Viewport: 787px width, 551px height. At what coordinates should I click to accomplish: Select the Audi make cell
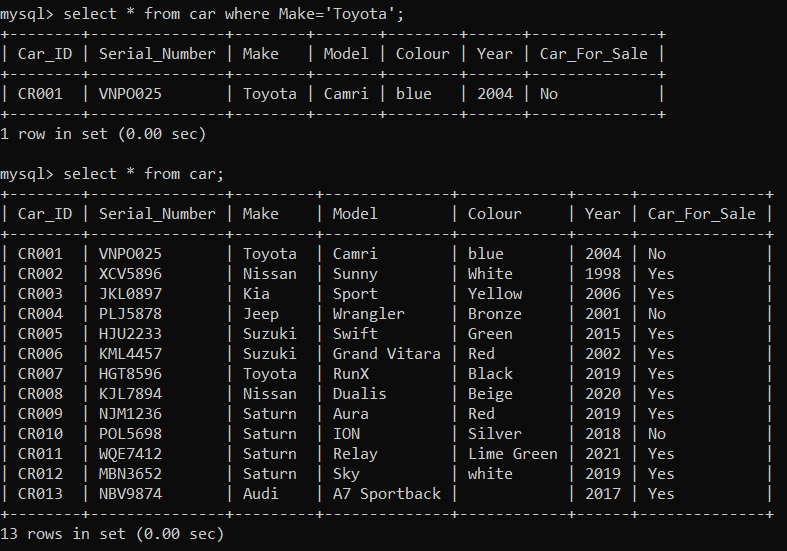pyautogui.click(x=260, y=494)
